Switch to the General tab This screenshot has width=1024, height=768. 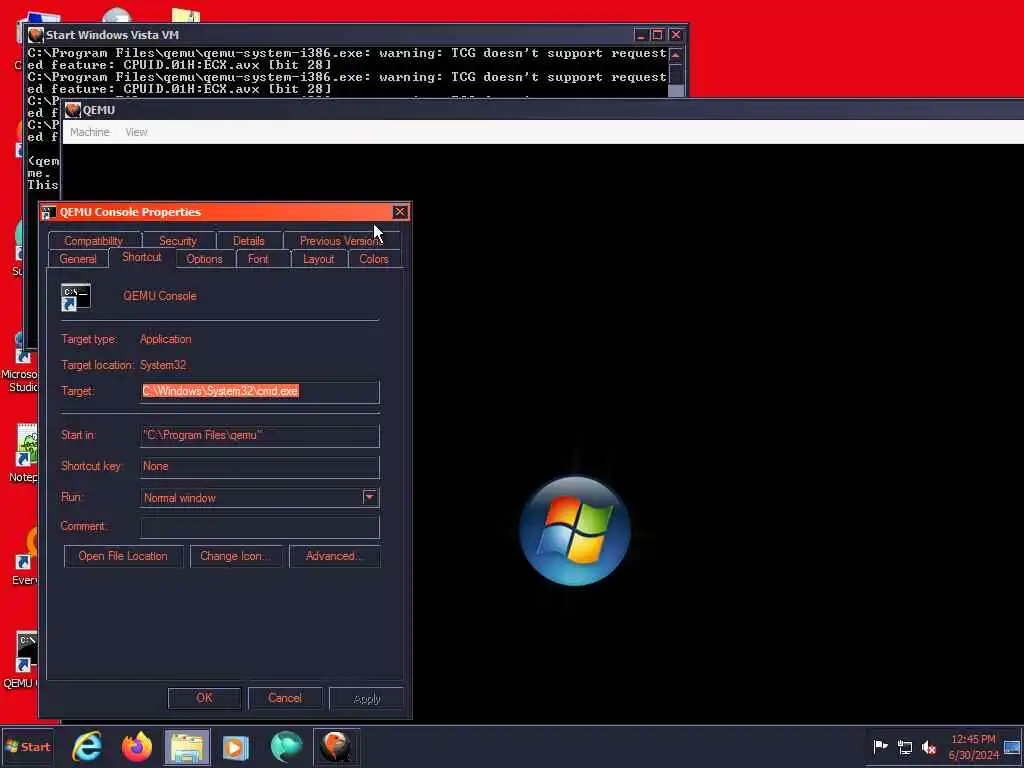point(78,259)
